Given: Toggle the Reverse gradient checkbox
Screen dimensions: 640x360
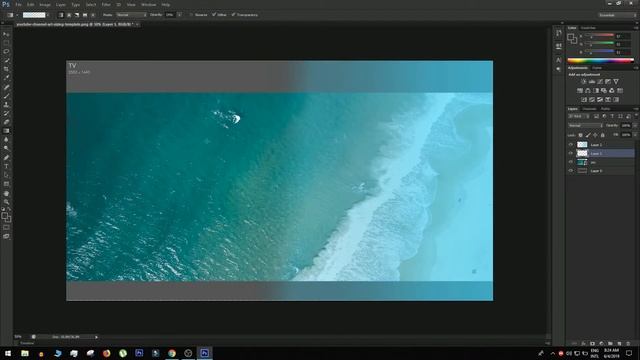Looking at the screenshot, I should (191, 15).
